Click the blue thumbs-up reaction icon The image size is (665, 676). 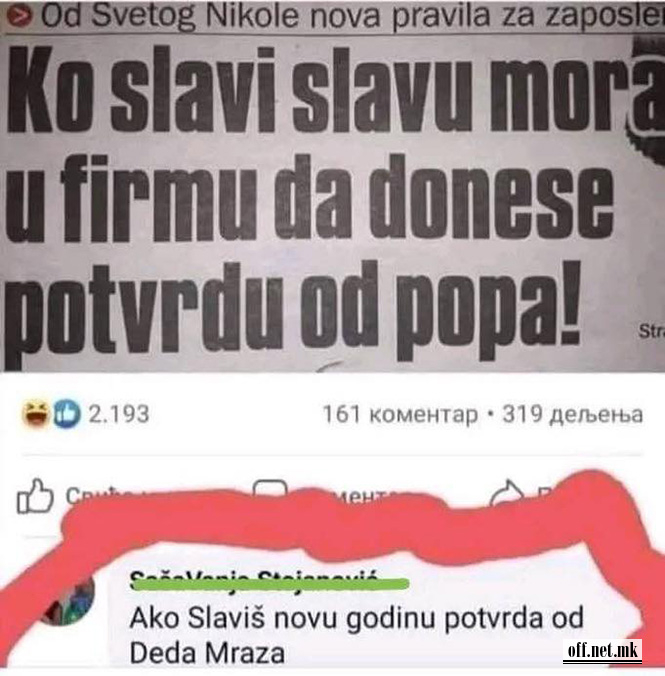point(66,414)
